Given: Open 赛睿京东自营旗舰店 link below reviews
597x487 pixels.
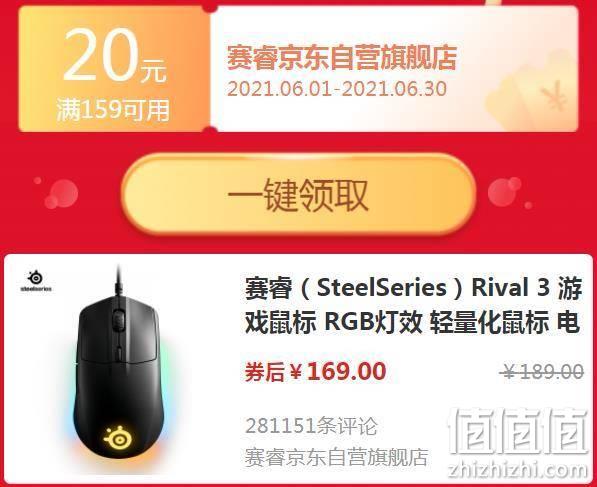Looking at the screenshot, I should pyautogui.click(x=337, y=457).
